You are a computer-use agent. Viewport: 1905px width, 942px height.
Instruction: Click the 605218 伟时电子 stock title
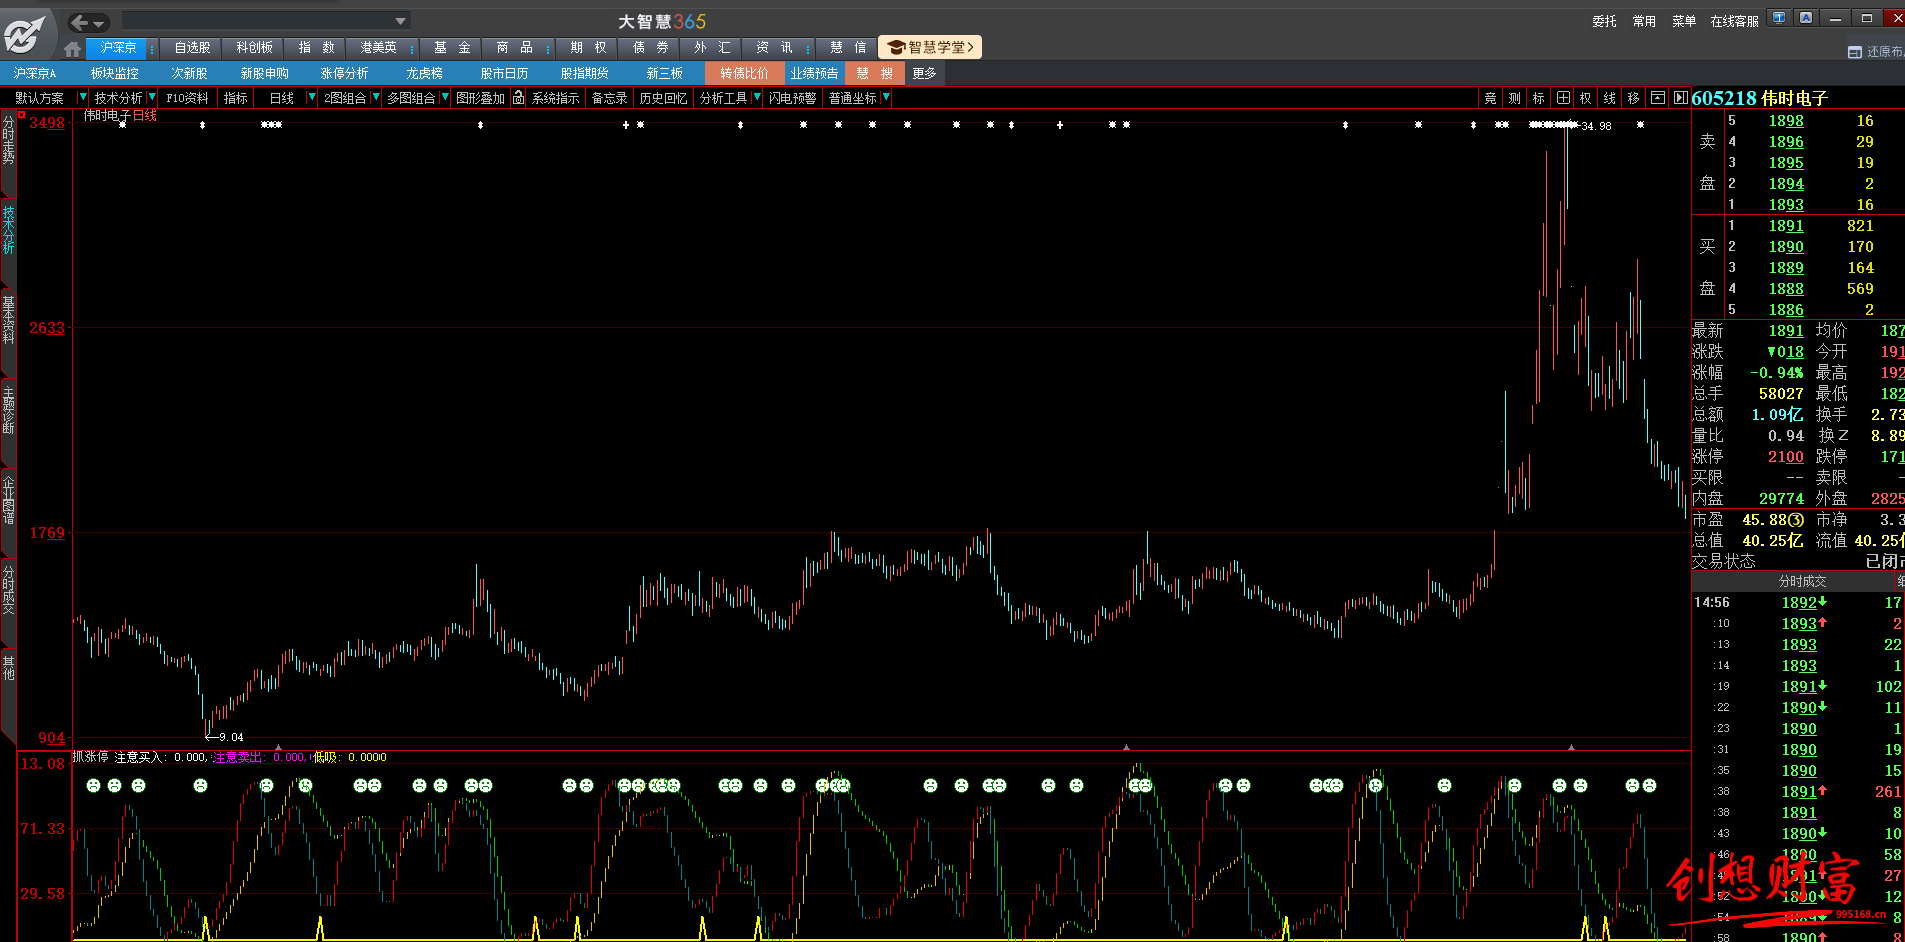pos(1760,98)
